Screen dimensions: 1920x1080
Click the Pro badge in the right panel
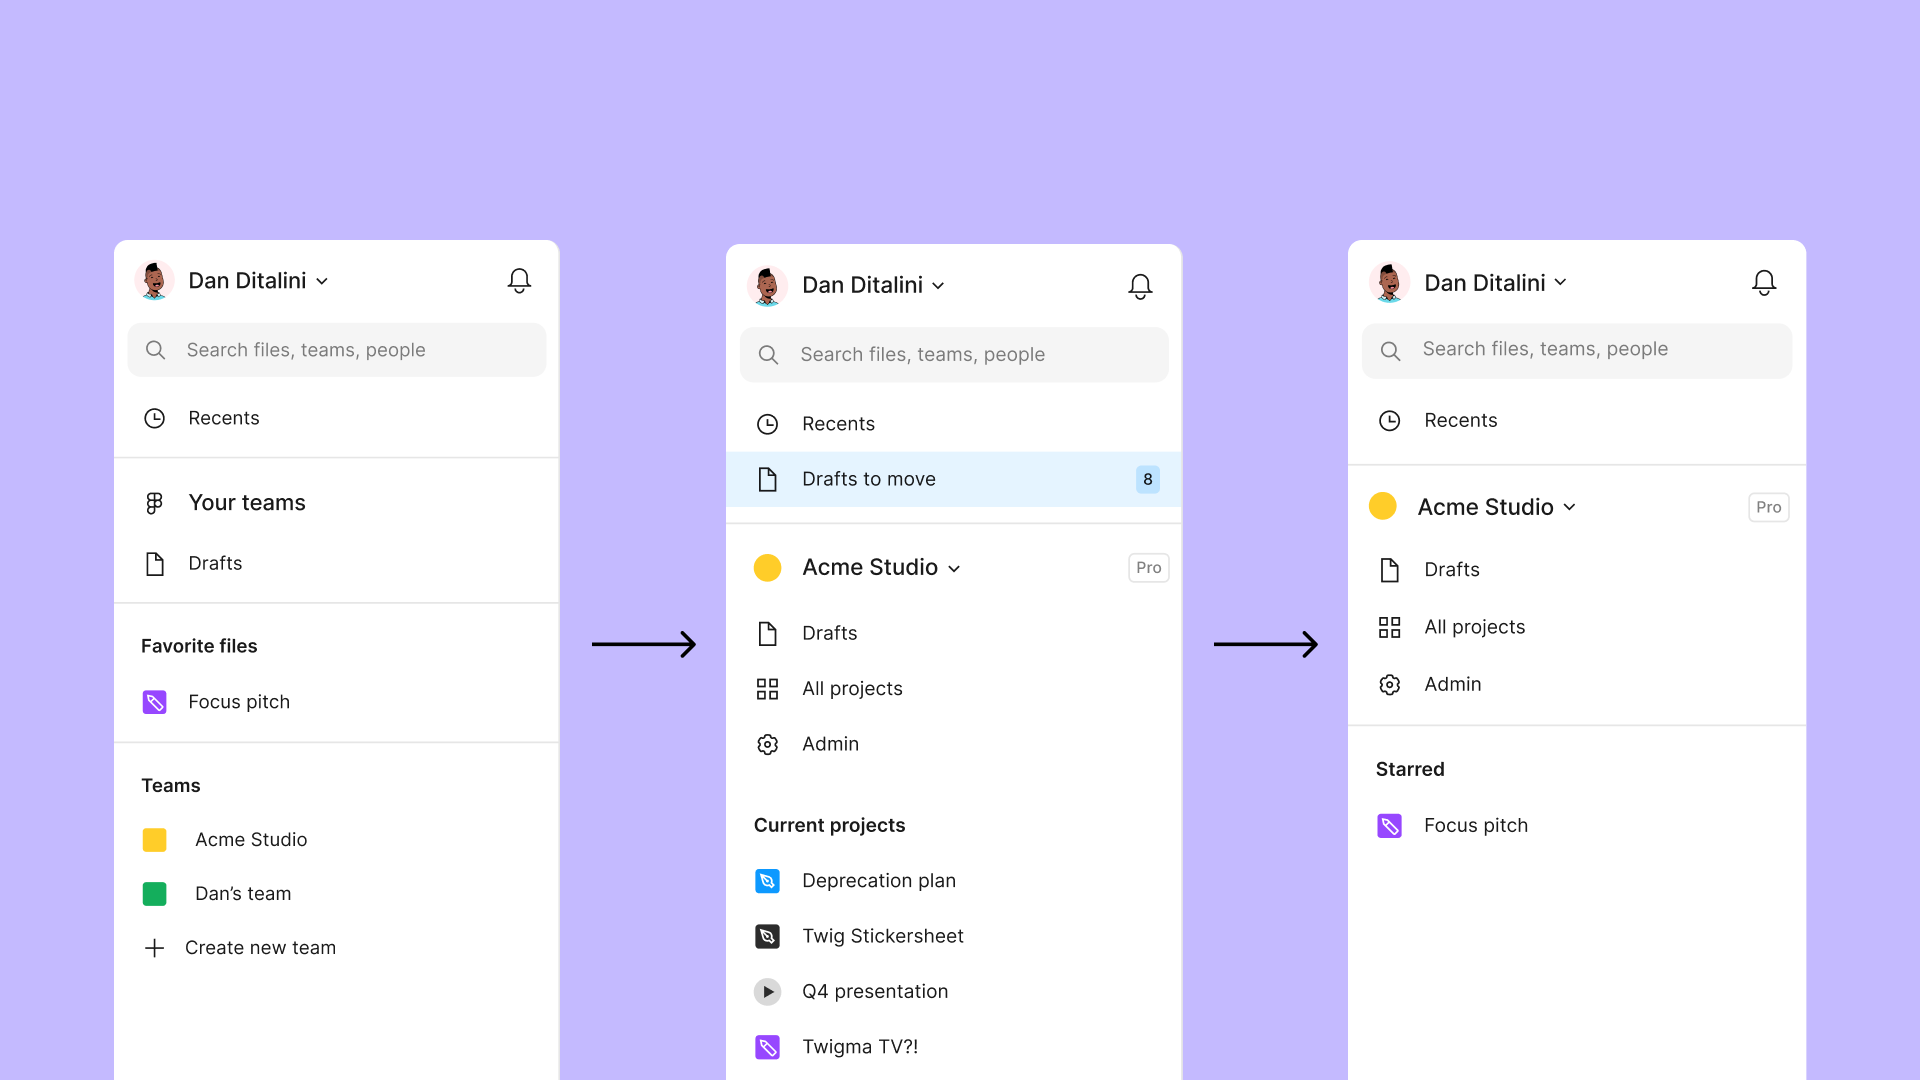pyautogui.click(x=1768, y=507)
